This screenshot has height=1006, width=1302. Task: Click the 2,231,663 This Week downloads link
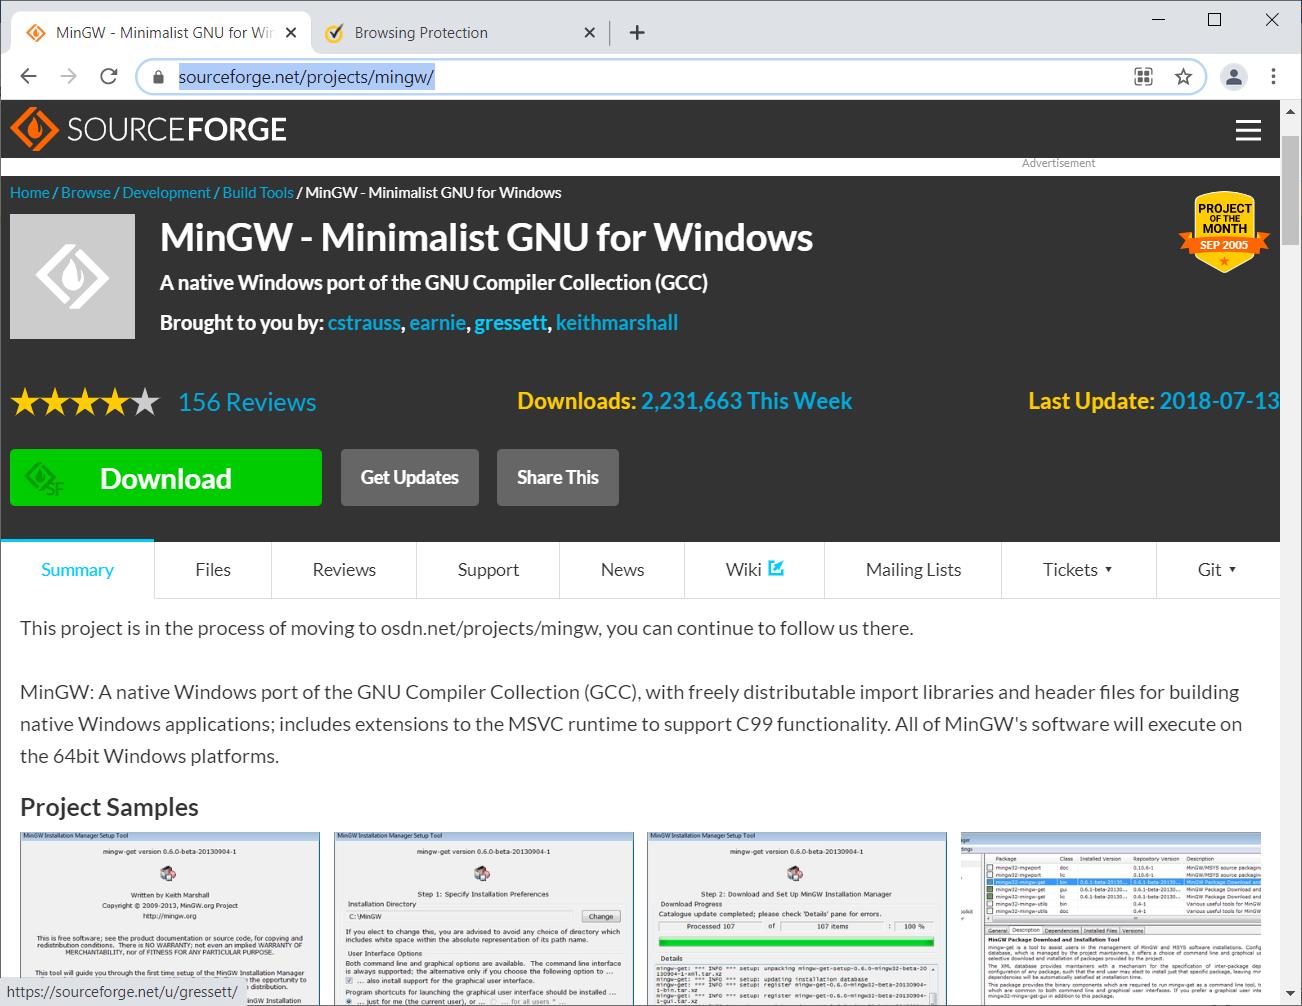pyautogui.click(x=746, y=401)
